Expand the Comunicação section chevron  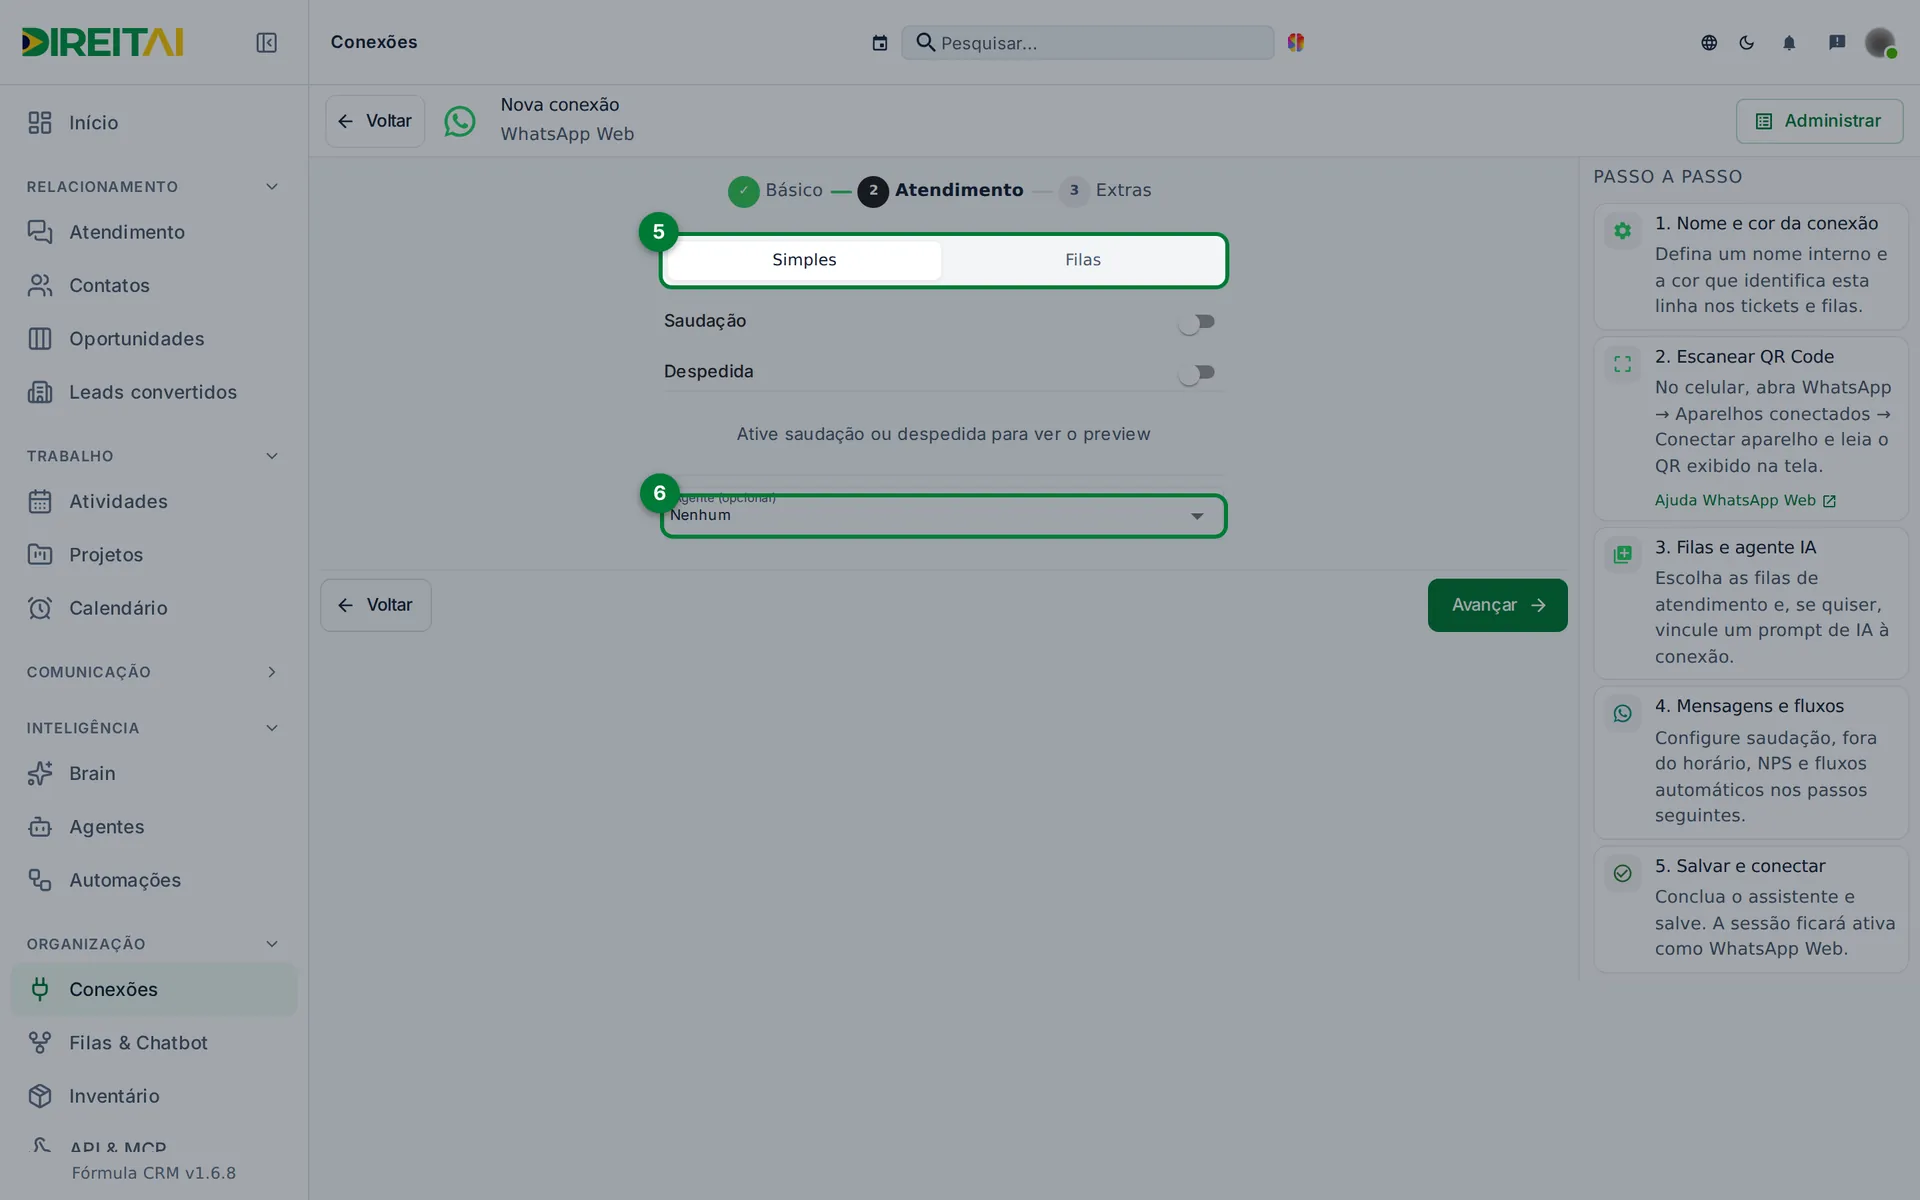(x=272, y=672)
